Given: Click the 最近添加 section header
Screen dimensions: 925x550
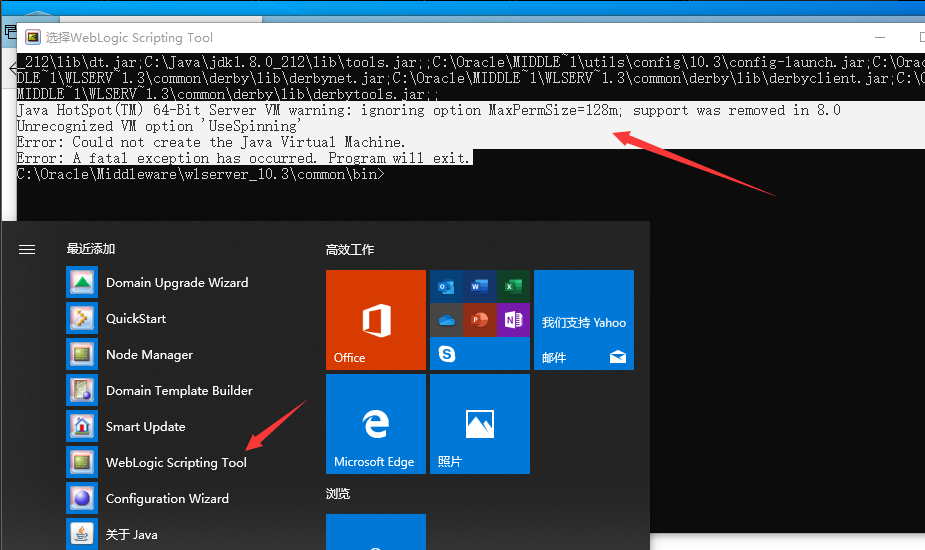Looking at the screenshot, I should tap(91, 248).
